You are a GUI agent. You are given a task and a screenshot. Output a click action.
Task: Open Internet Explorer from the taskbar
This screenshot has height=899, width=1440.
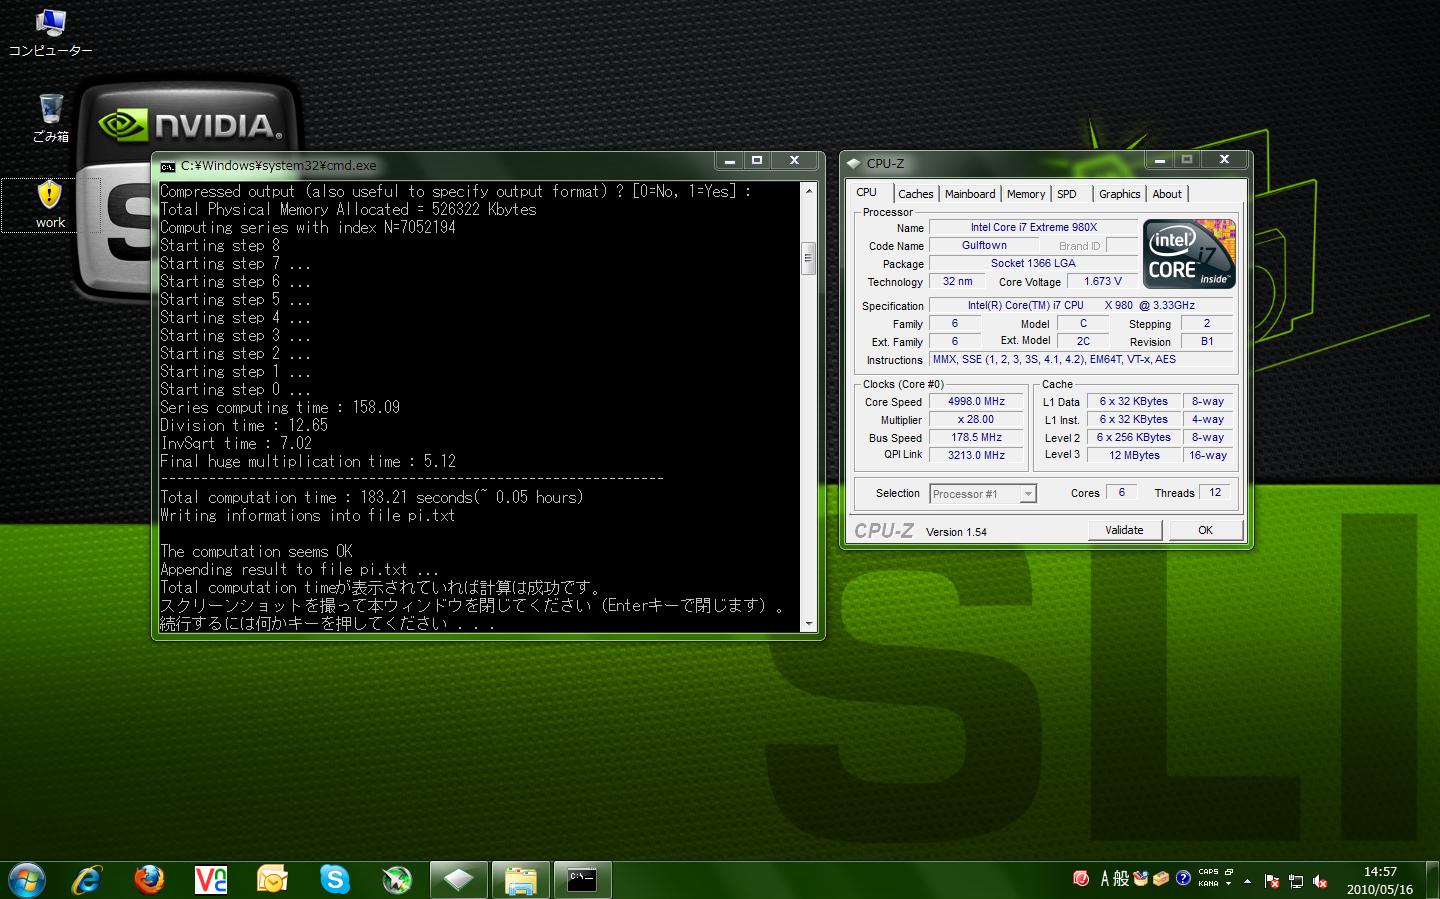pos(88,880)
